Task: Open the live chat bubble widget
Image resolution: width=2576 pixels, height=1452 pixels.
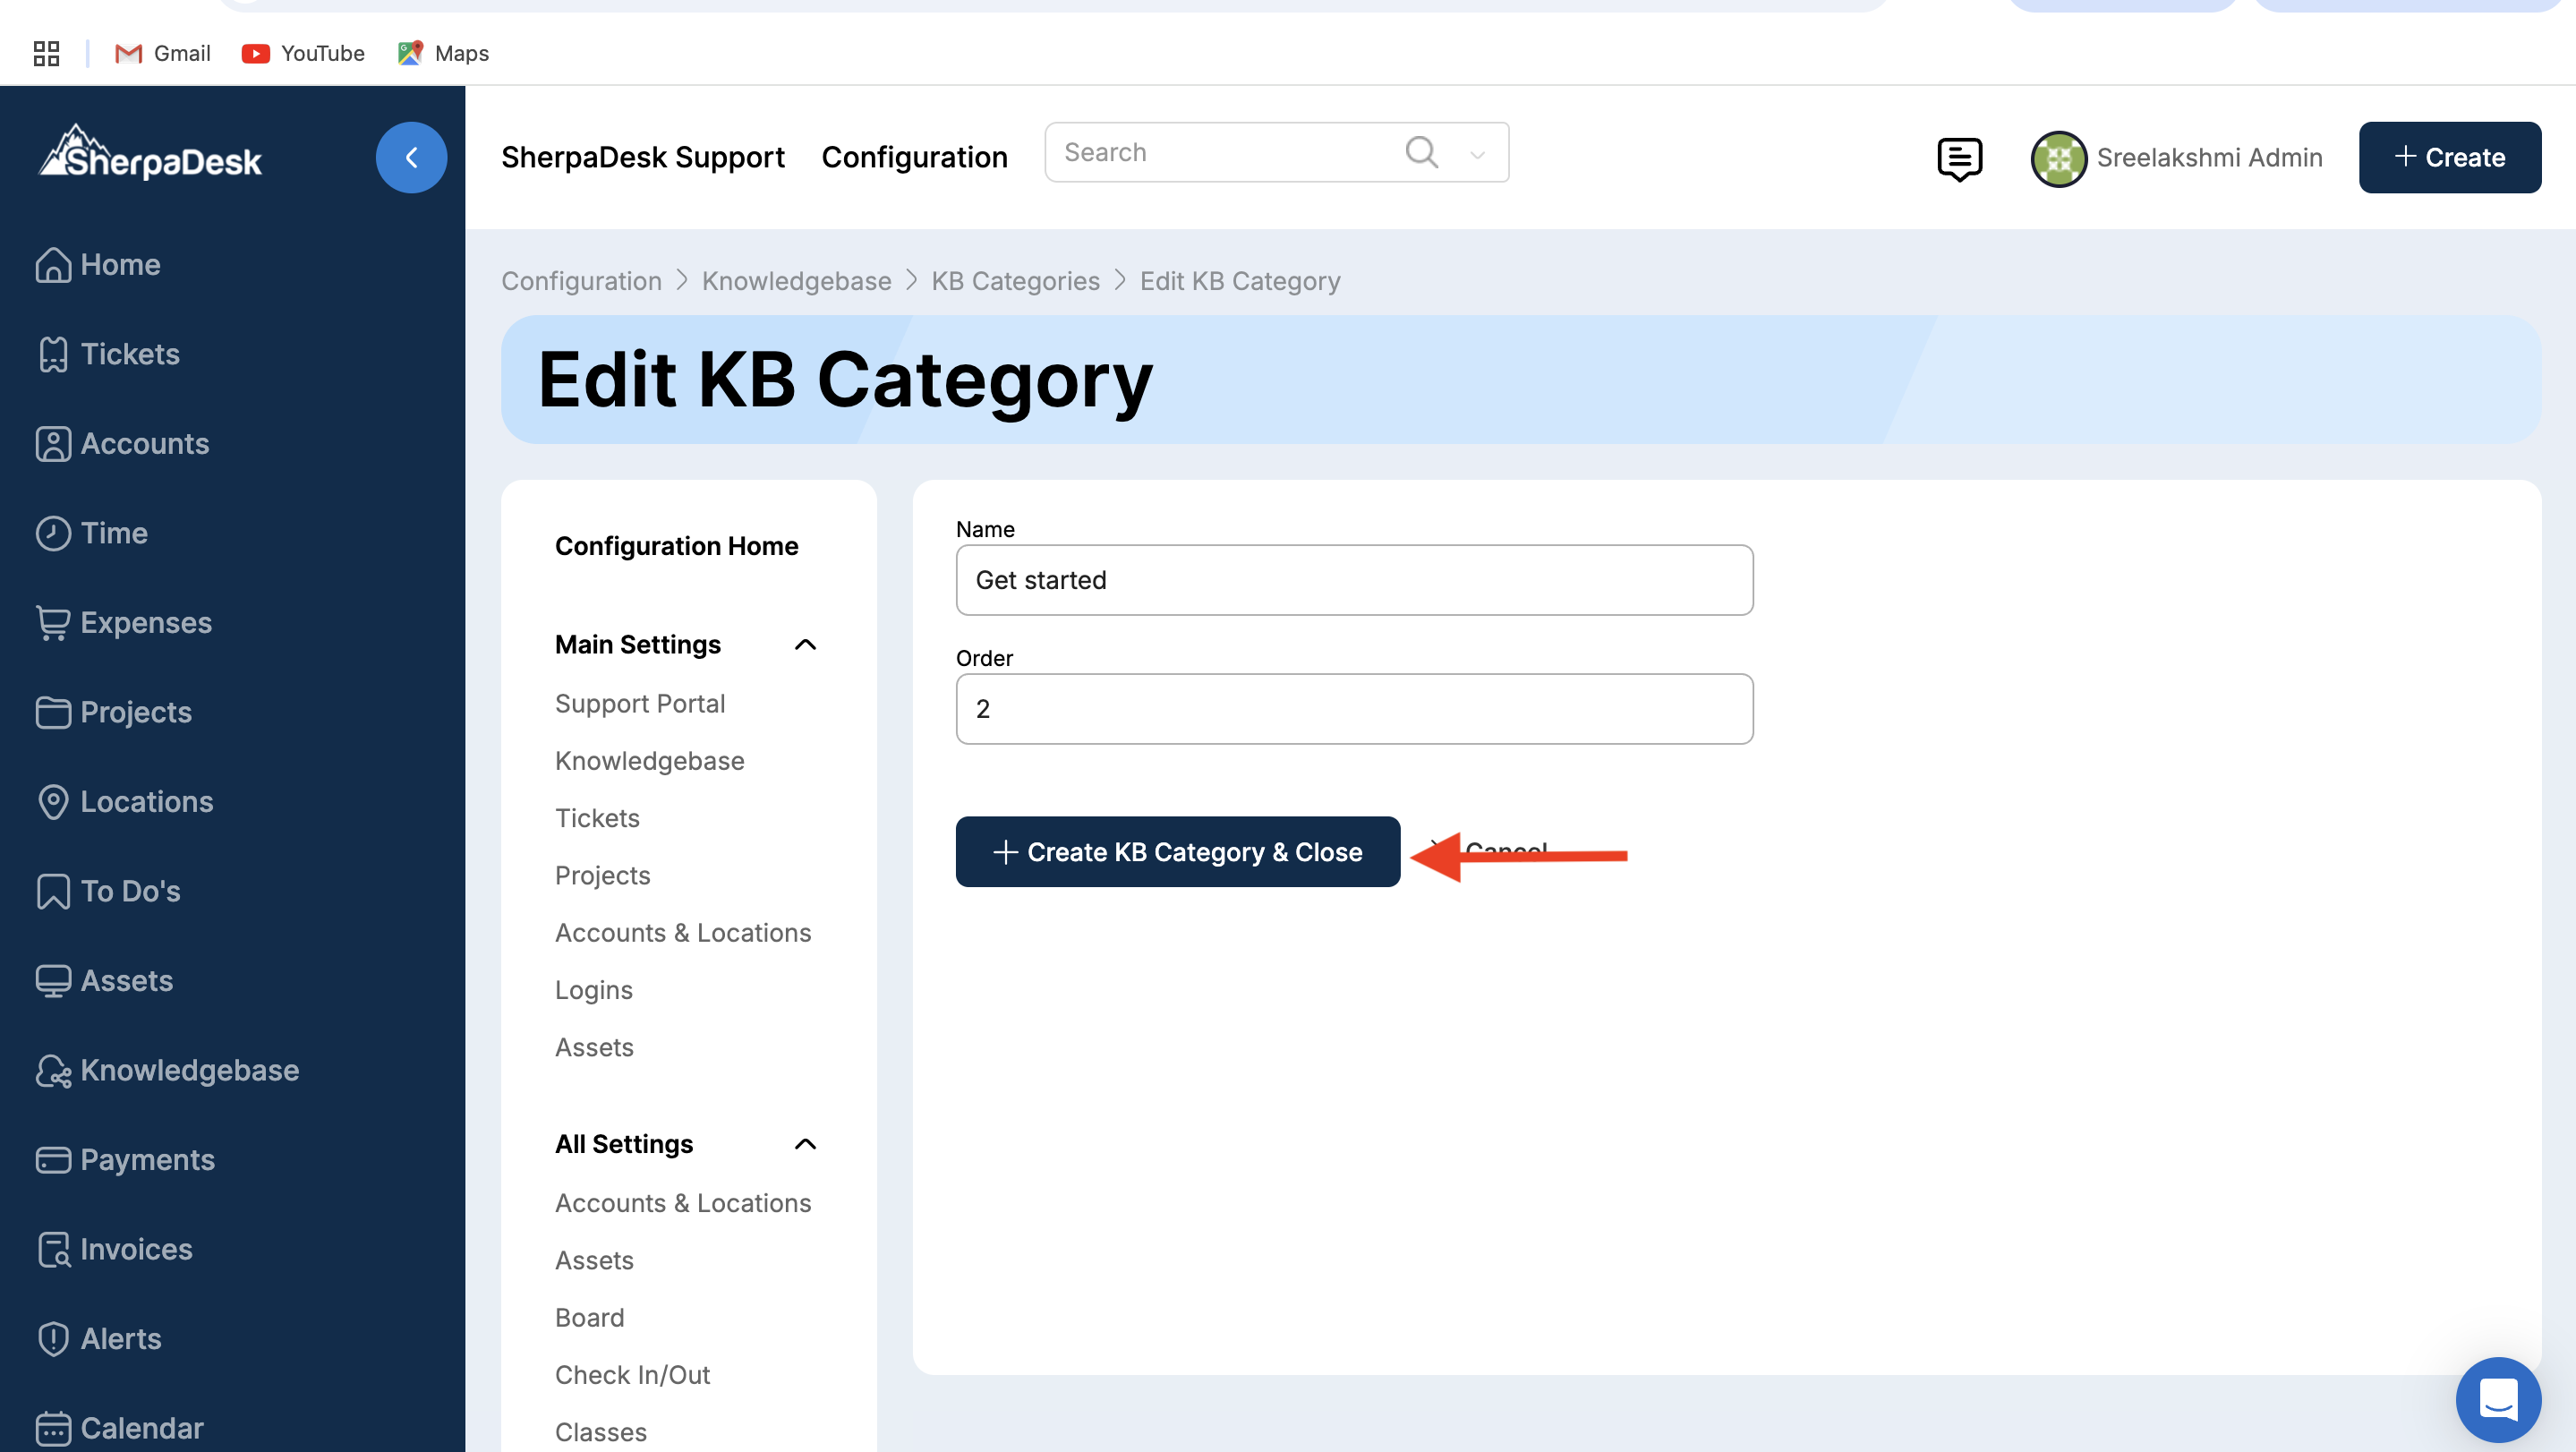Action: 2497,1398
